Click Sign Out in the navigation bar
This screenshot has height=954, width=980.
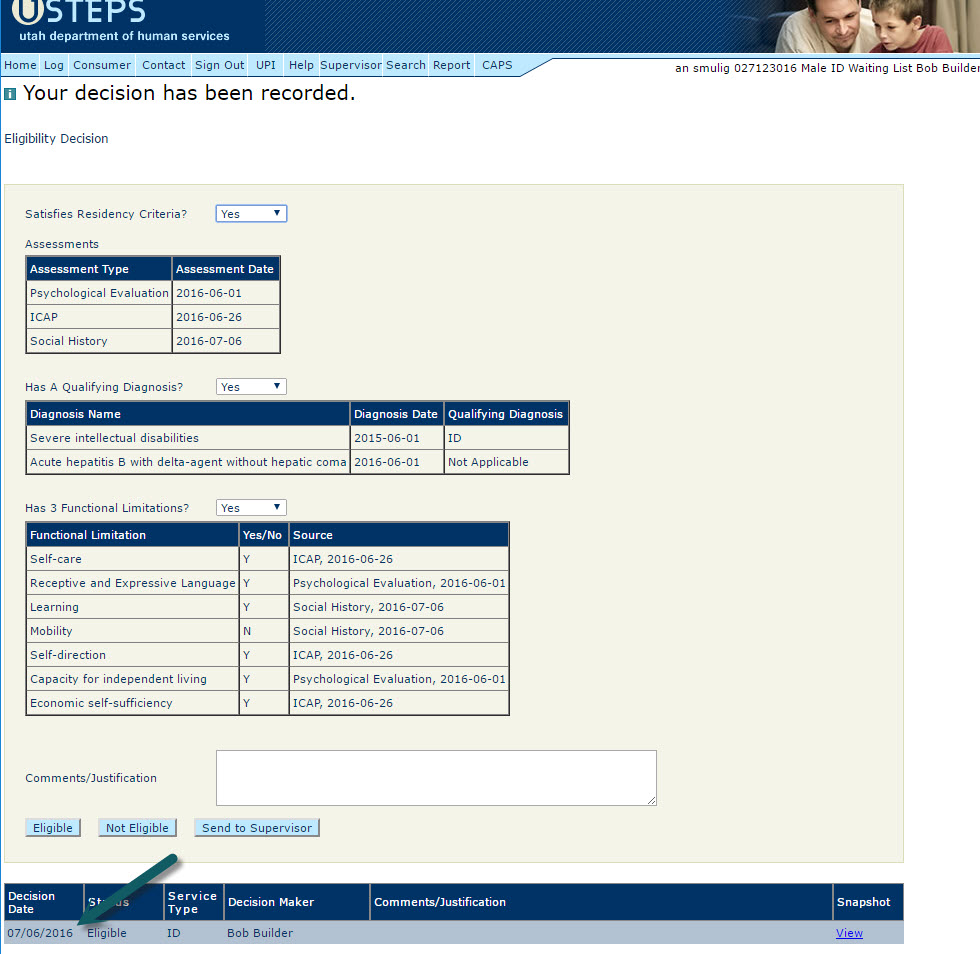pos(219,65)
